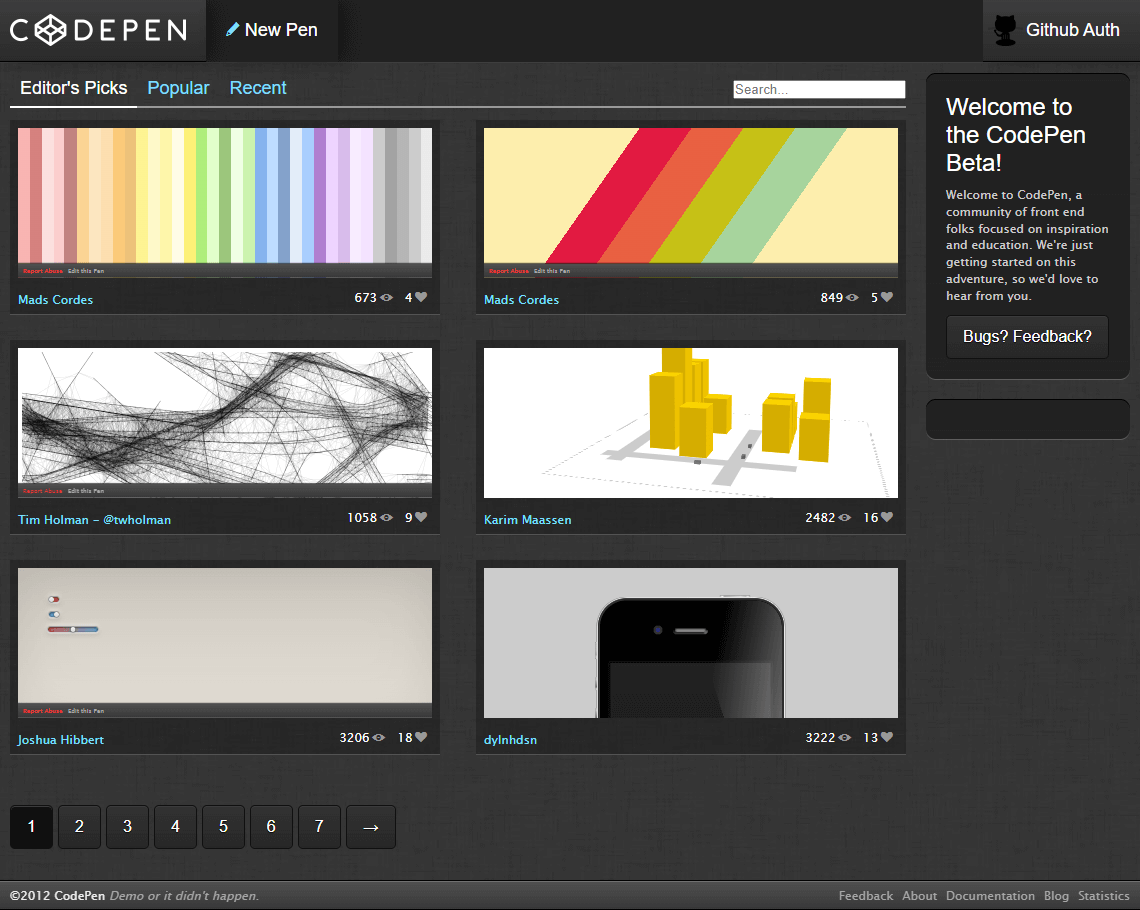Click the red slider in Joshua Hibbert's preview
The height and width of the screenshot is (910, 1140).
point(72,629)
